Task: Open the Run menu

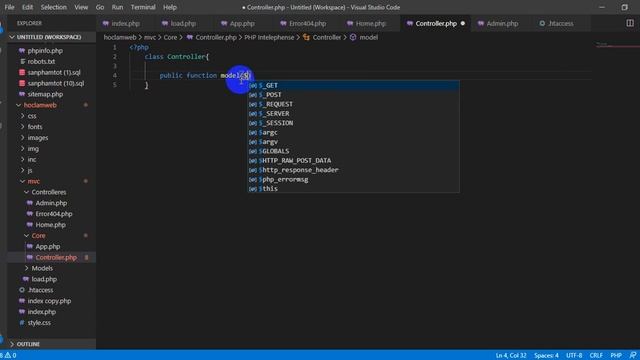Action: [117, 7]
